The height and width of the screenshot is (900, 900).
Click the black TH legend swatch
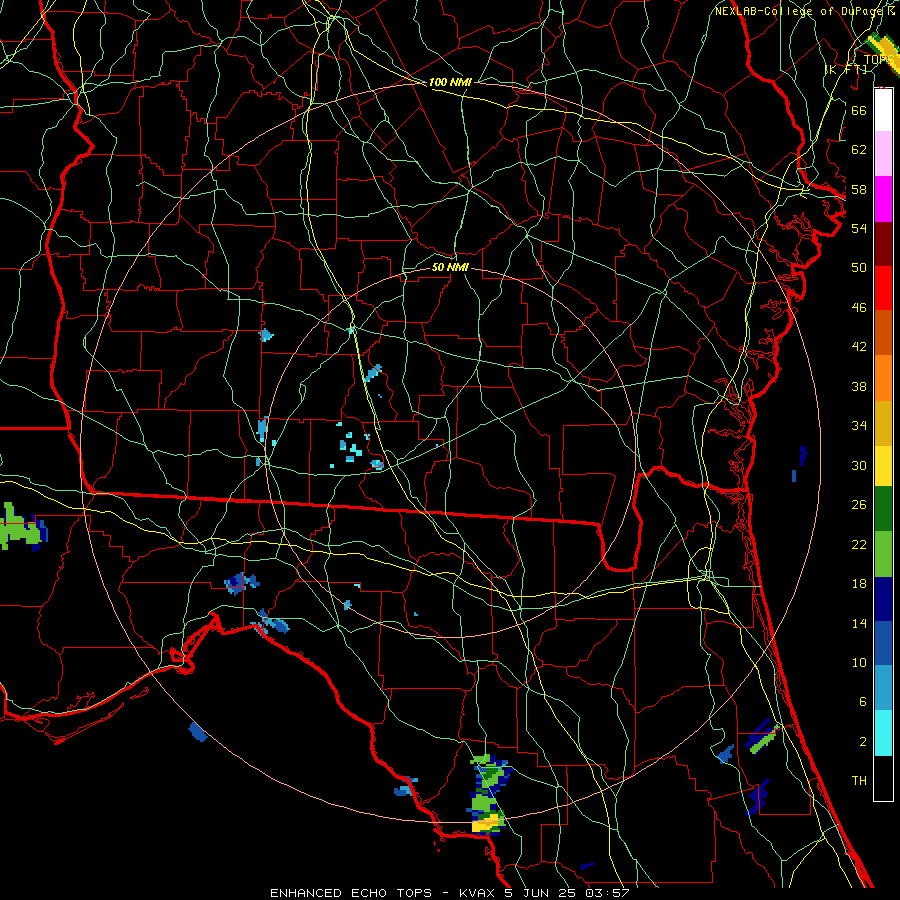pos(883,778)
